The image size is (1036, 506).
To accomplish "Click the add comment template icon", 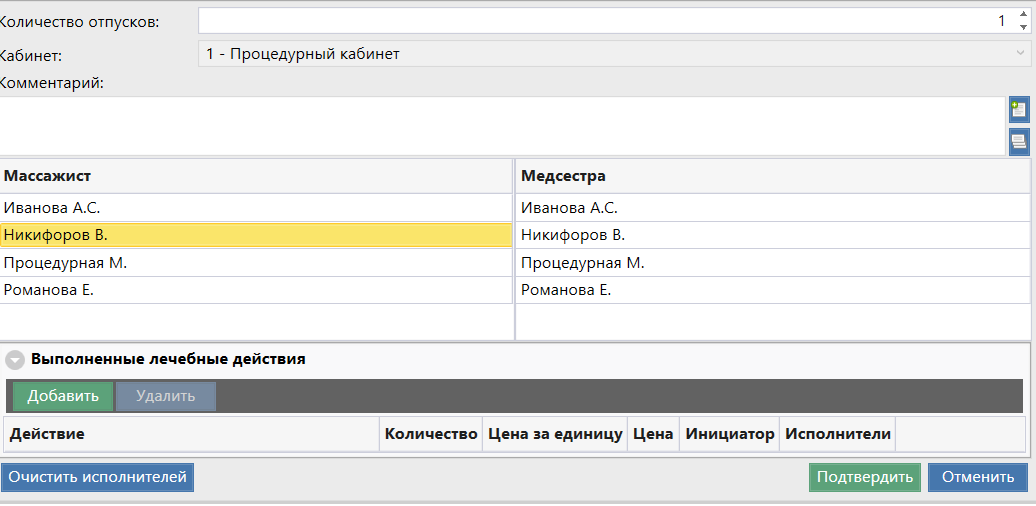I will [x=1019, y=110].
